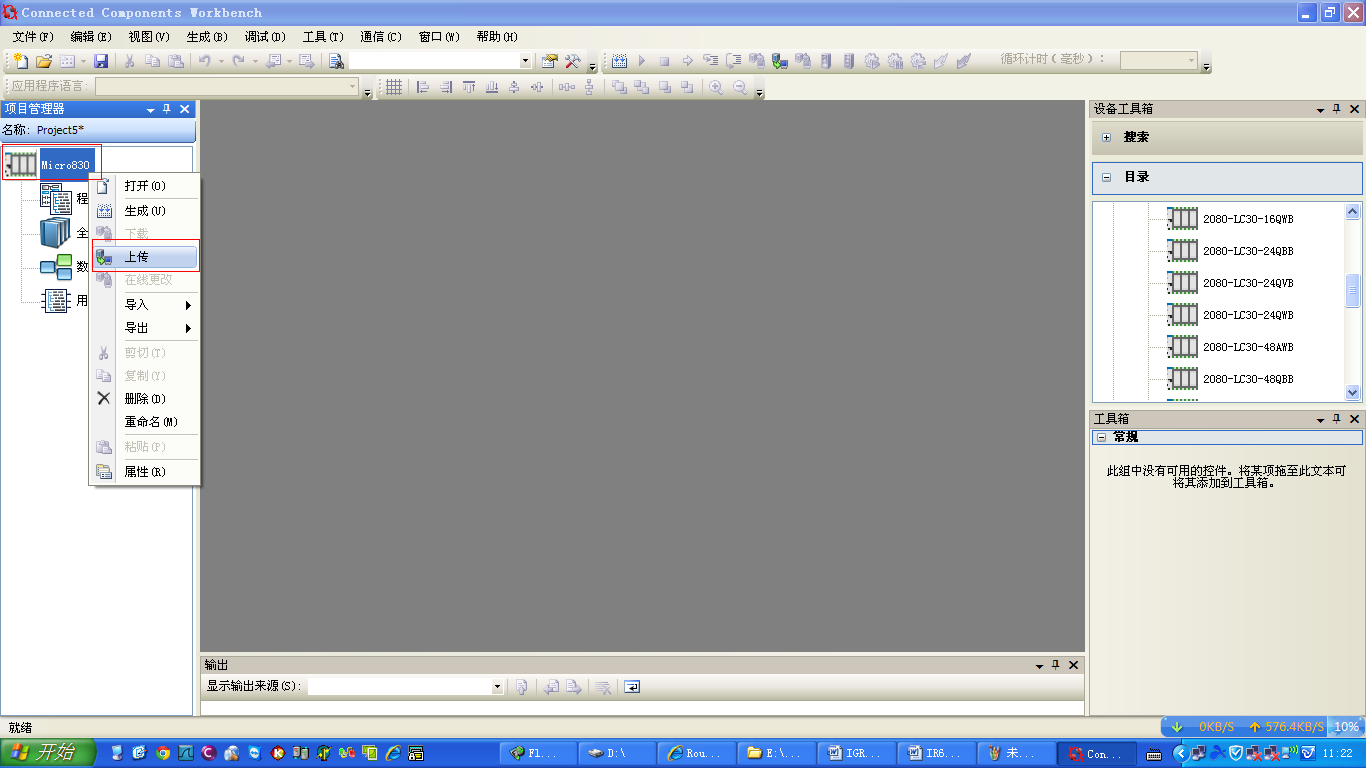This screenshot has width=1366, height=768.
Task: Open the 显示输出来源 dropdown
Action: click(x=497, y=687)
